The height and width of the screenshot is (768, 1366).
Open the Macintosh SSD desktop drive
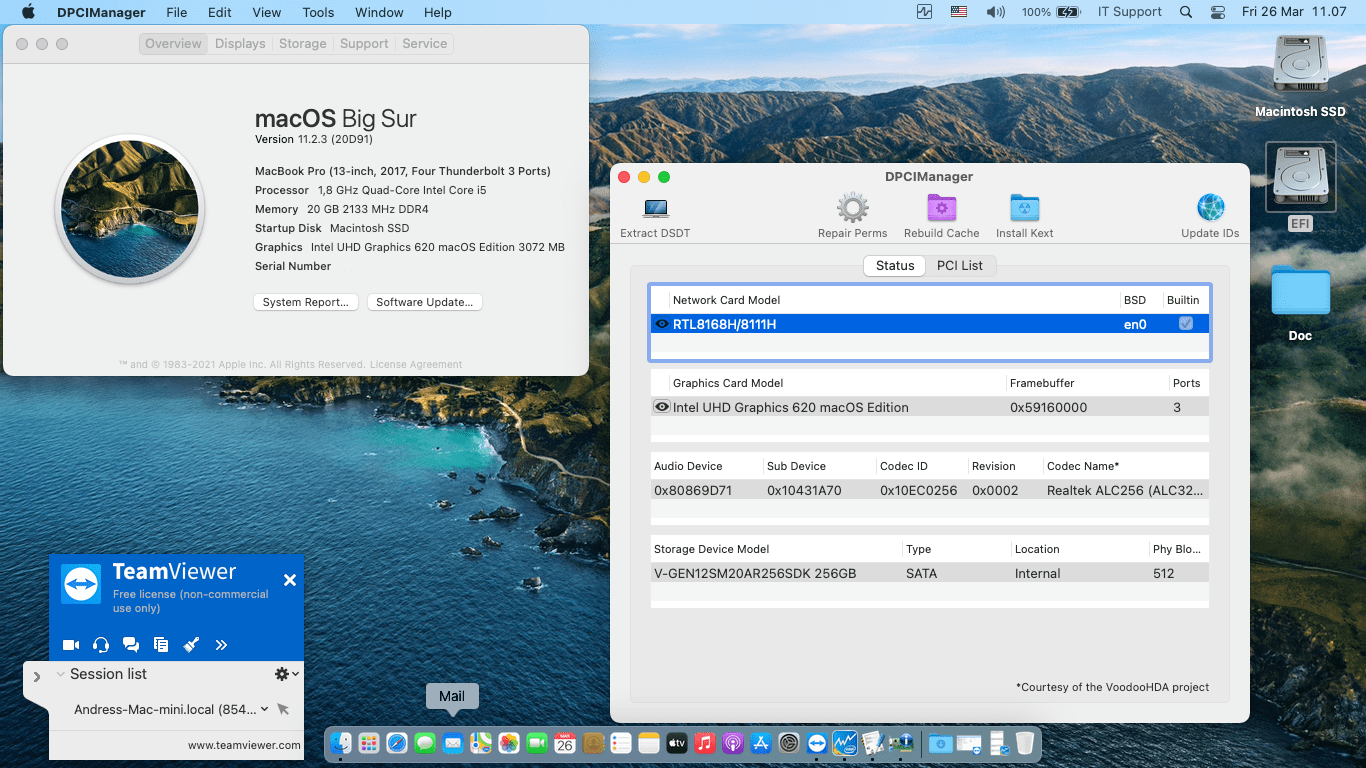tap(1300, 66)
